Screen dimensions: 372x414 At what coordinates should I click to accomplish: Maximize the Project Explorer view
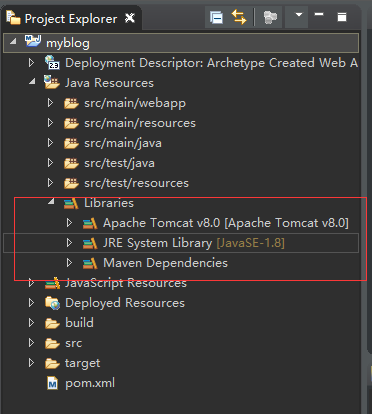click(x=342, y=17)
